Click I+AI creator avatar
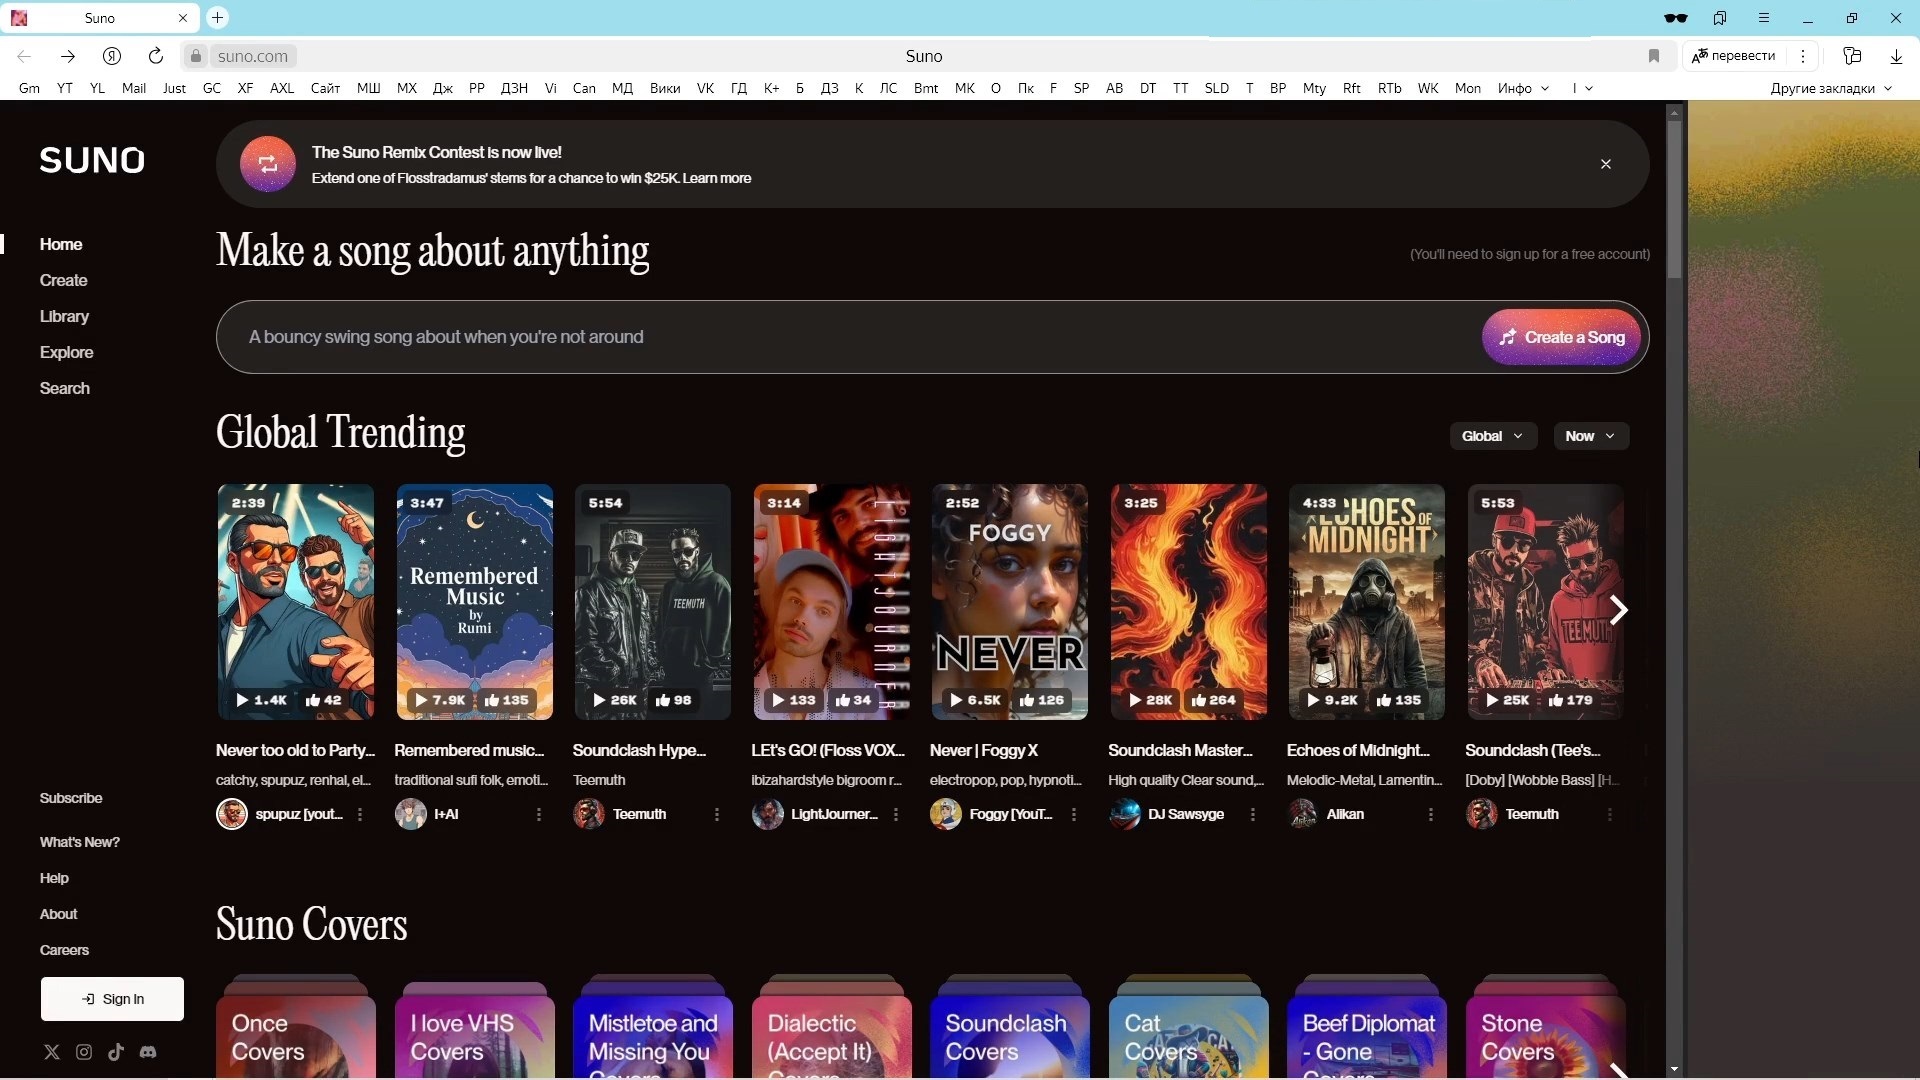The height and width of the screenshot is (1080, 1920). (411, 814)
